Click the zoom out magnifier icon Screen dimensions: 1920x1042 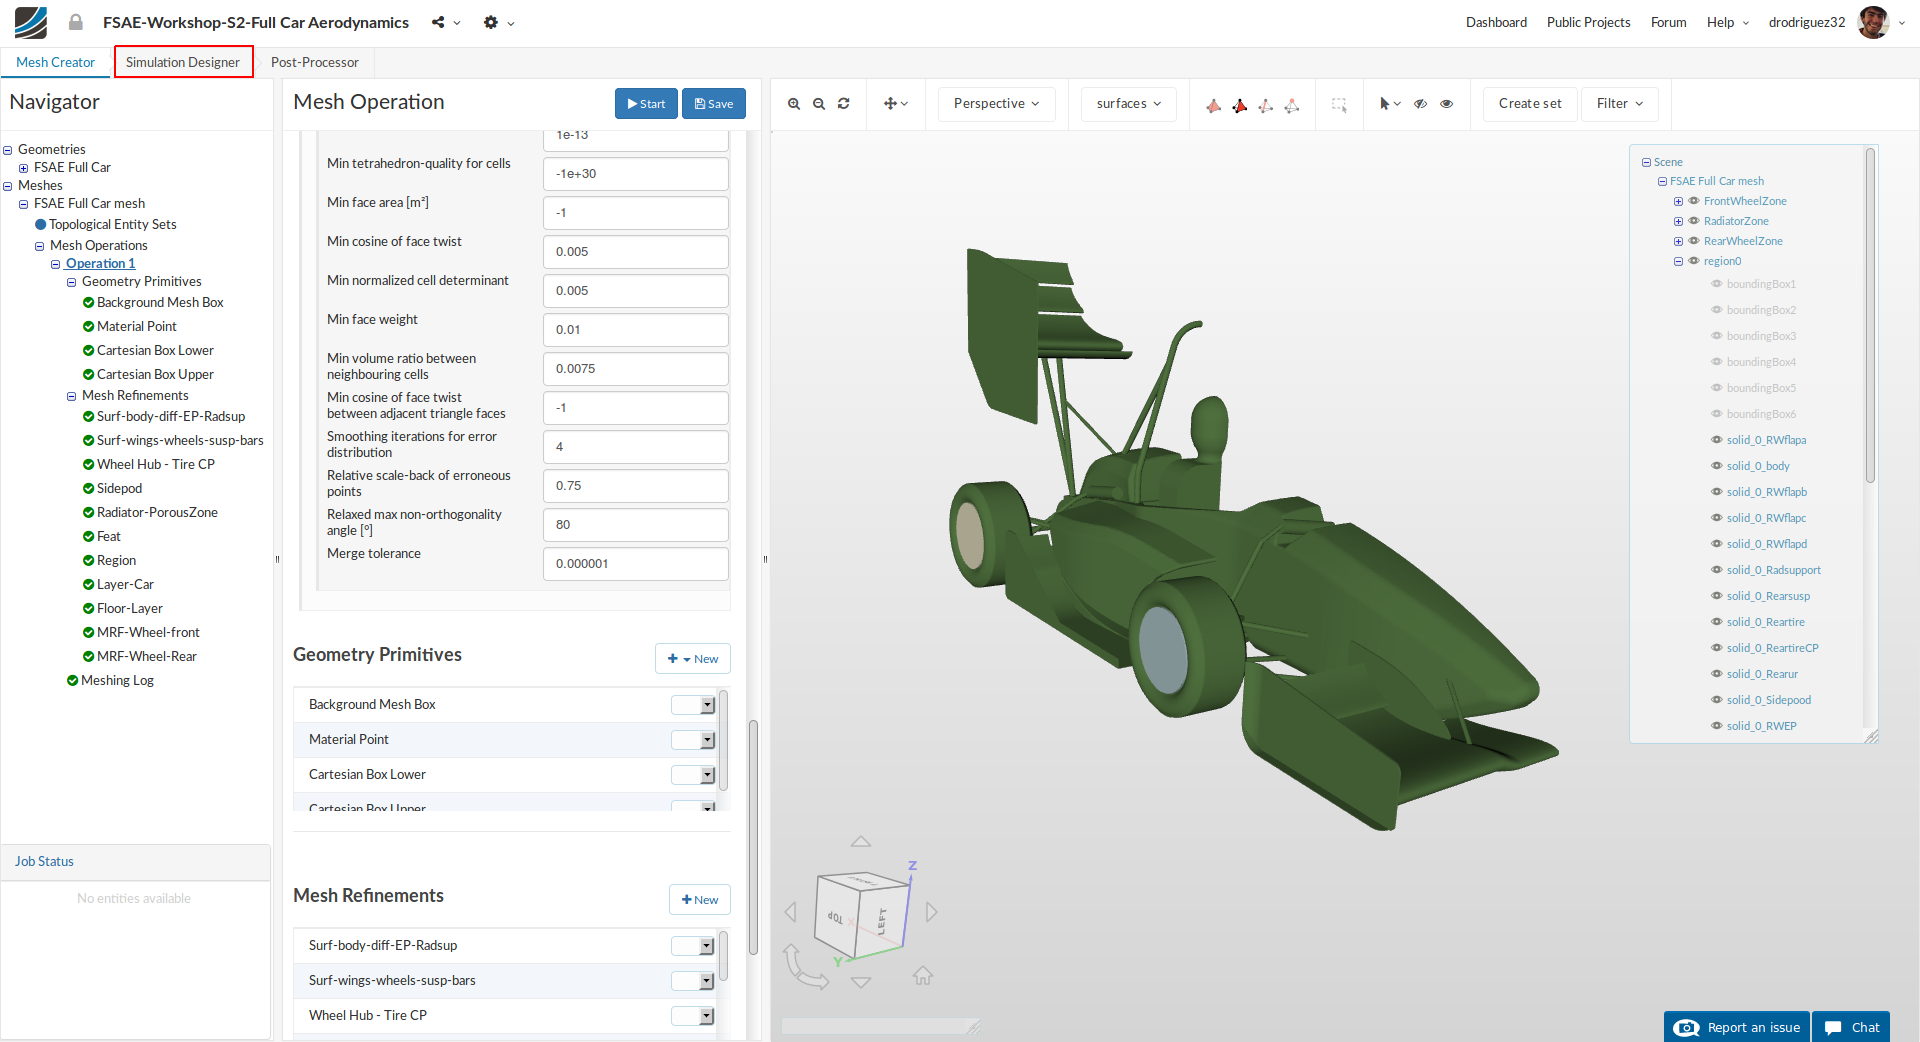(819, 104)
